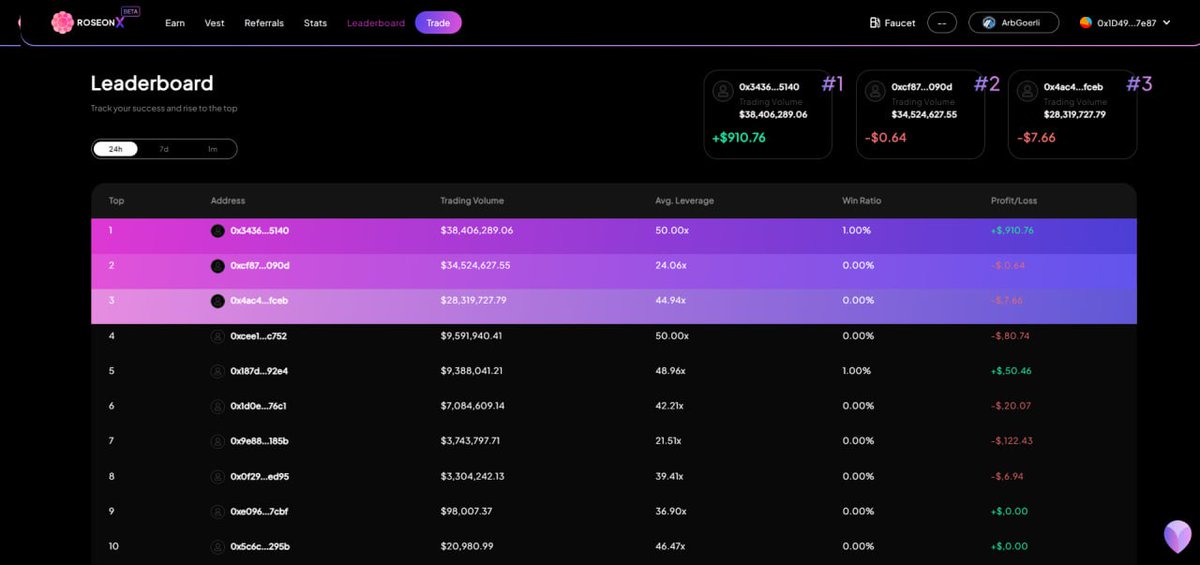Open the Vest menu
Image resolution: width=1200 pixels, height=565 pixels.
(214, 23)
